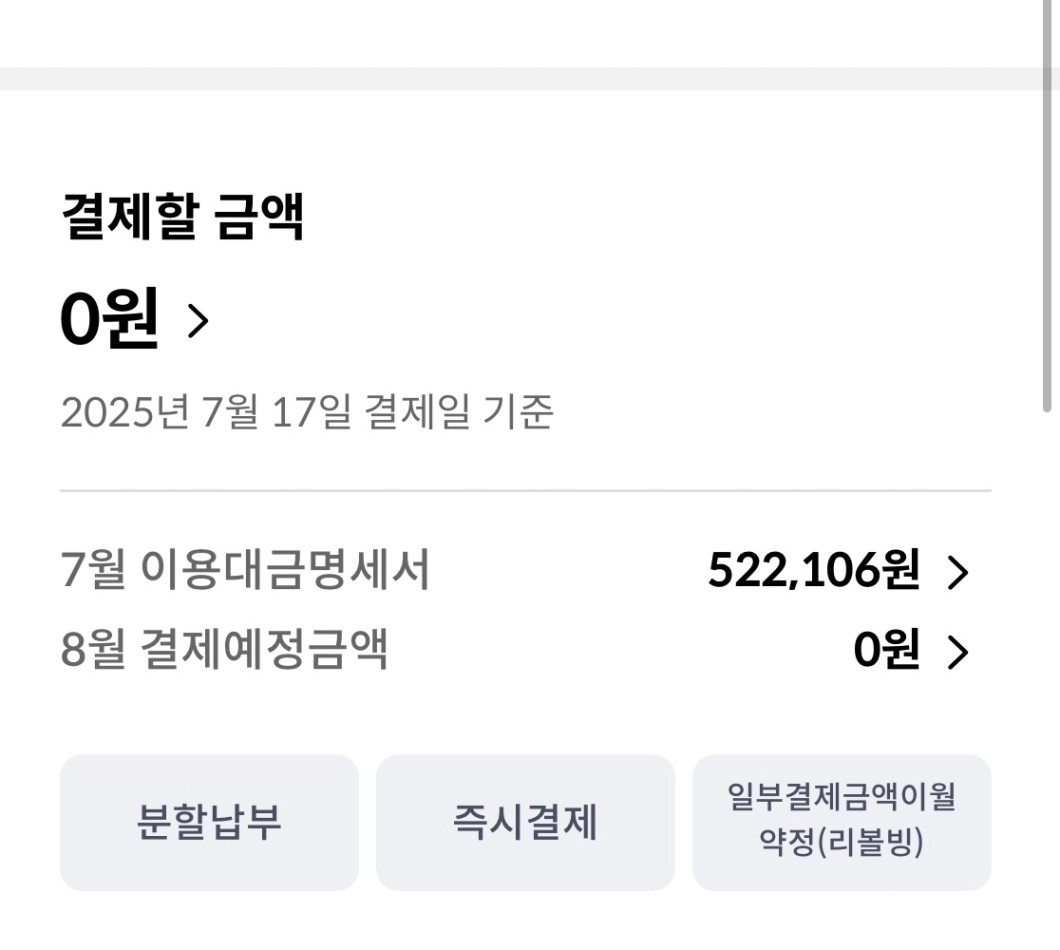The height and width of the screenshot is (950, 1060).
Task: Tap the arrow beside 8월 결제예정금액 0원
Action: point(958,652)
